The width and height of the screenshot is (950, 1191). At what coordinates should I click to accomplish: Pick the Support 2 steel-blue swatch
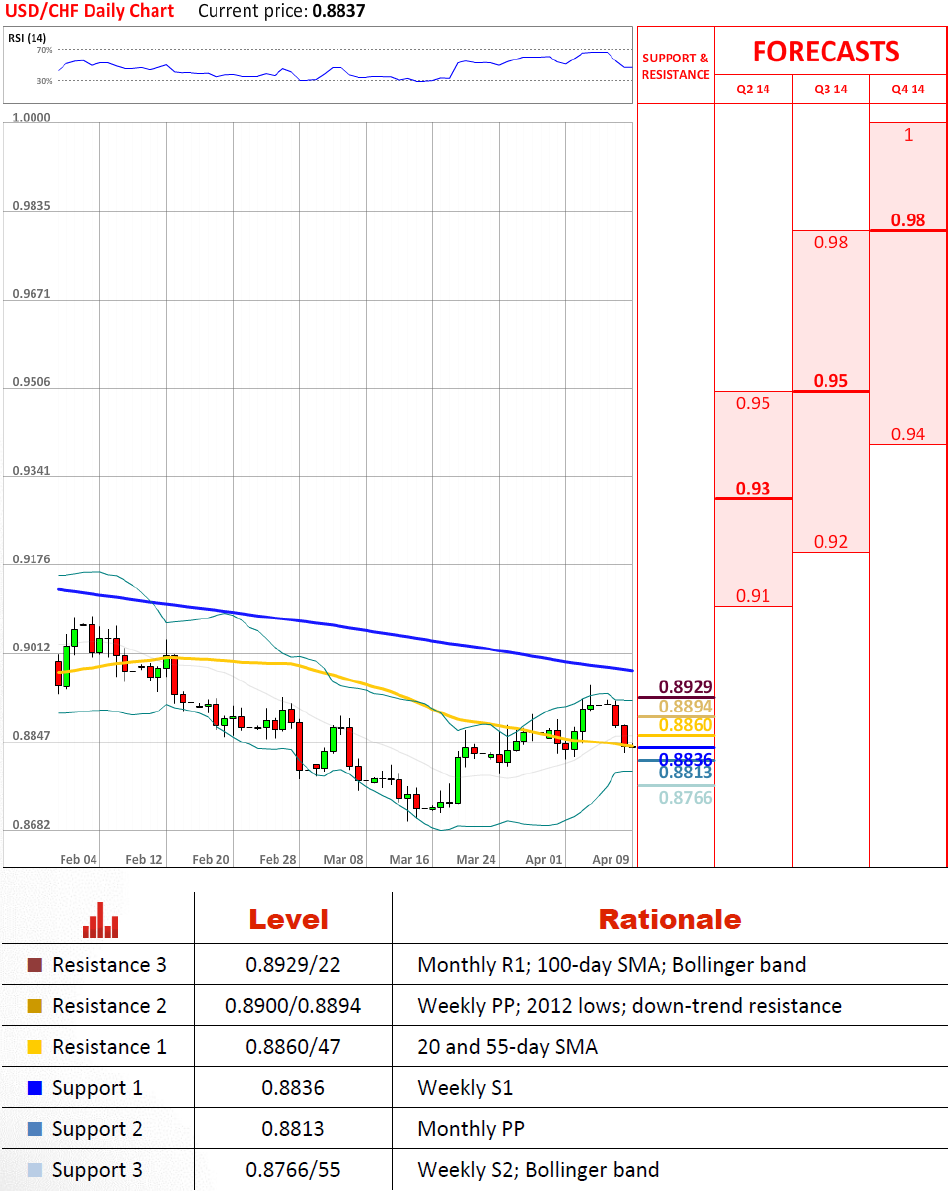tap(35, 1129)
